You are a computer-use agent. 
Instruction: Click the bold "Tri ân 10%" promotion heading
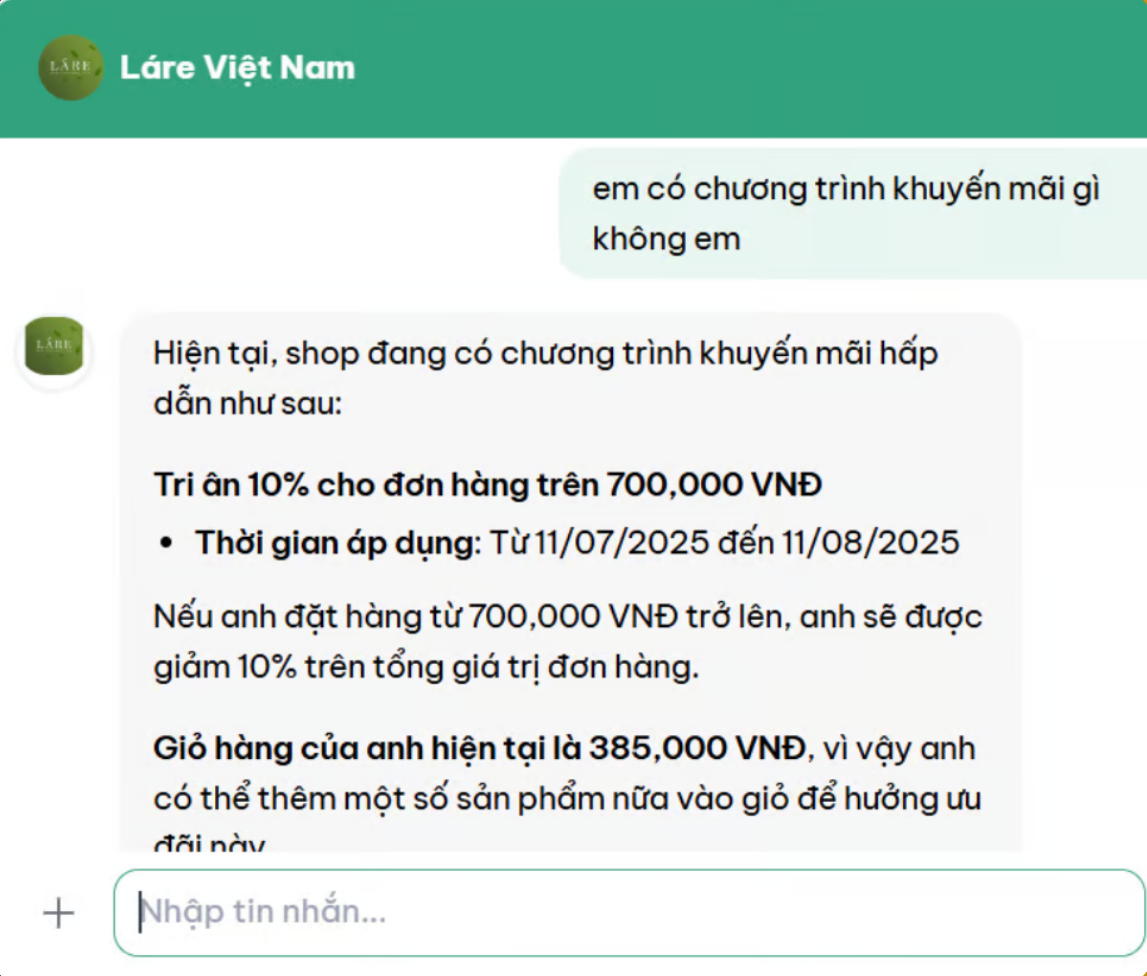click(x=488, y=485)
